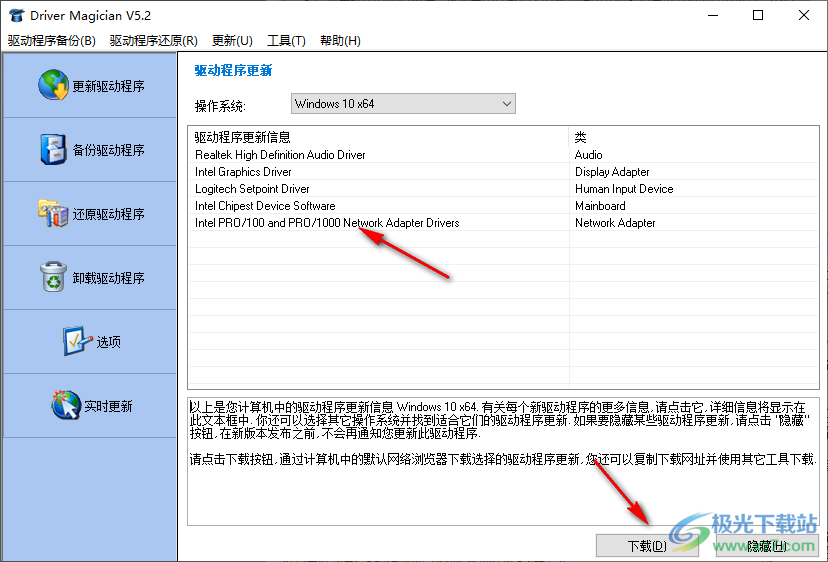Screen dimensions: 828x562
Task: Click the Driver Magician hat title icon
Action: [x=16, y=15]
